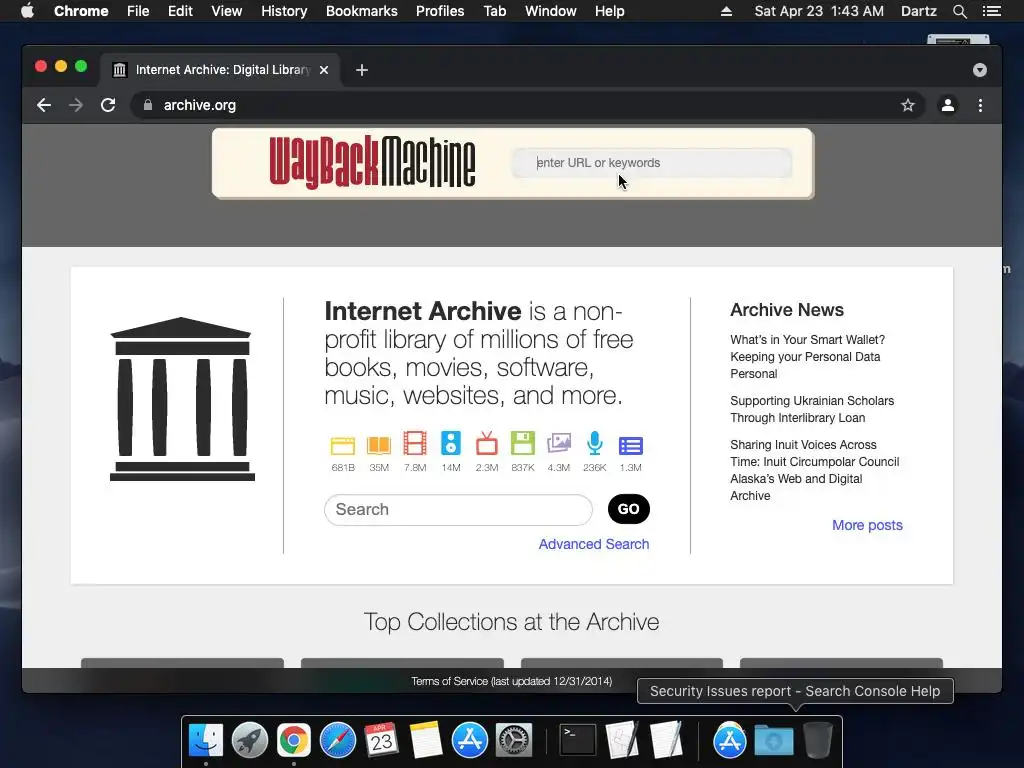This screenshot has height=768, width=1024.
Task: Open Spotlight search in the menu bar
Action: coord(959,11)
